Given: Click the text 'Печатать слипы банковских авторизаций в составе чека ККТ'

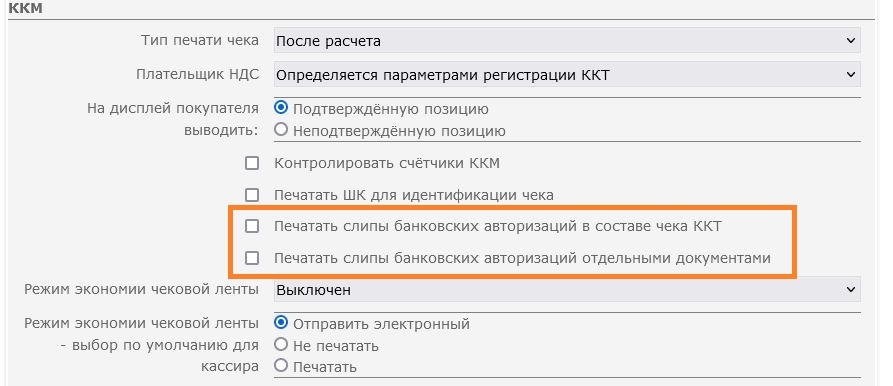Looking at the screenshot, I should pos(498,227).
